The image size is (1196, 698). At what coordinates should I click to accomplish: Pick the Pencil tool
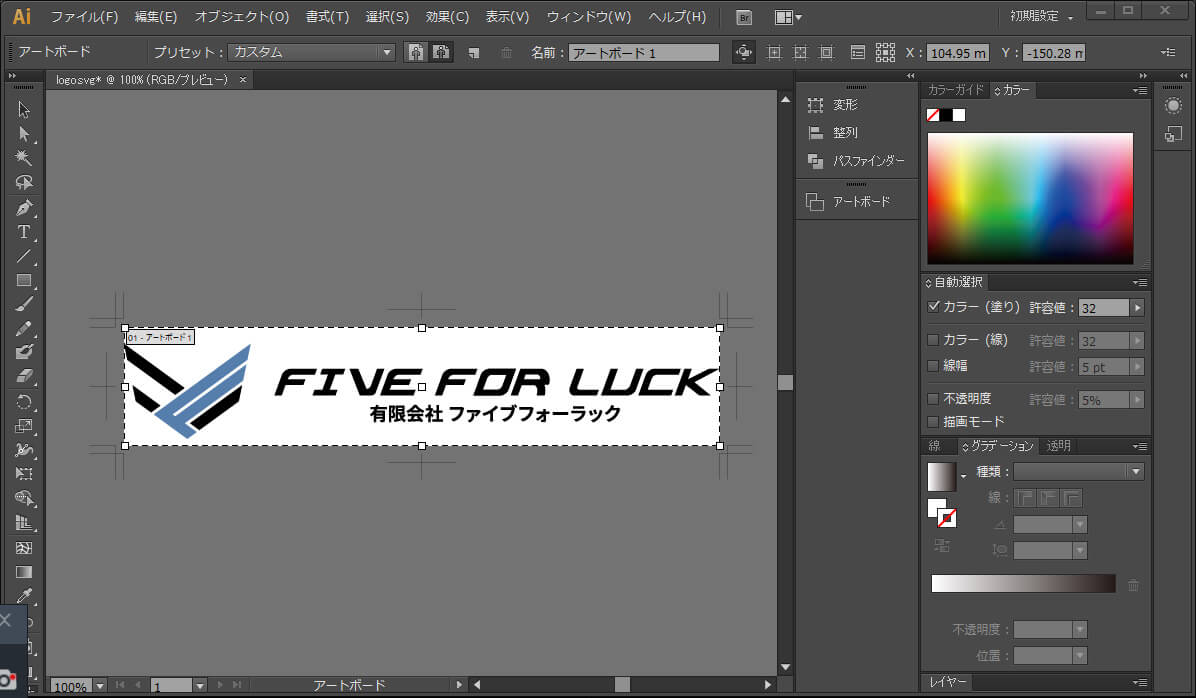pos(24,329)
